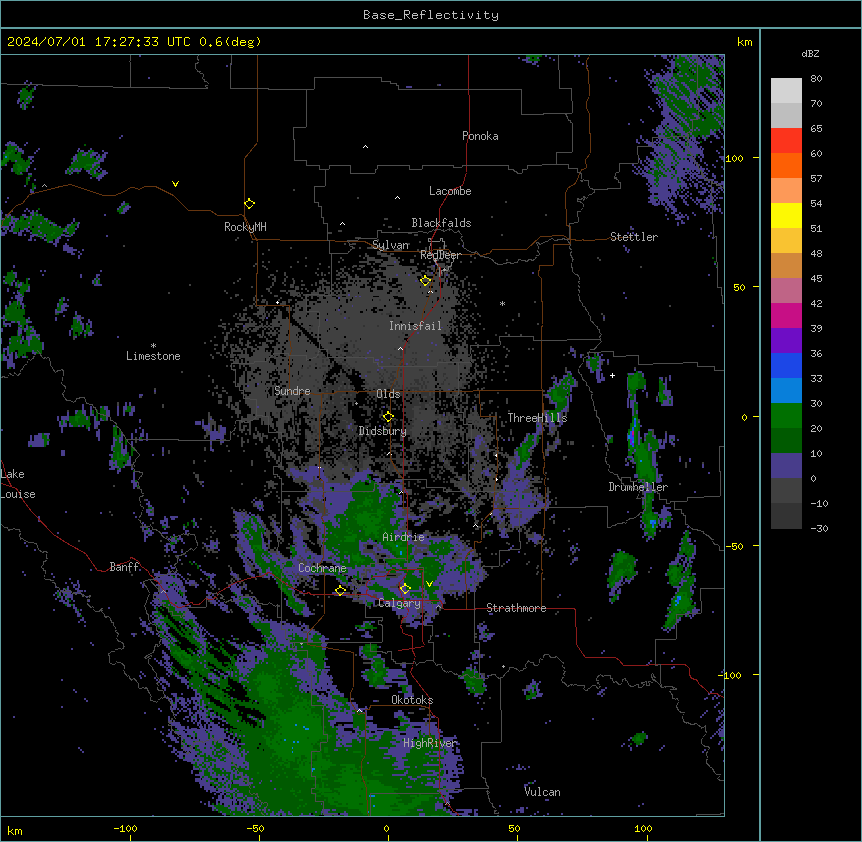Select the yellow station marker below RedDeer

(x=426, y=281)
